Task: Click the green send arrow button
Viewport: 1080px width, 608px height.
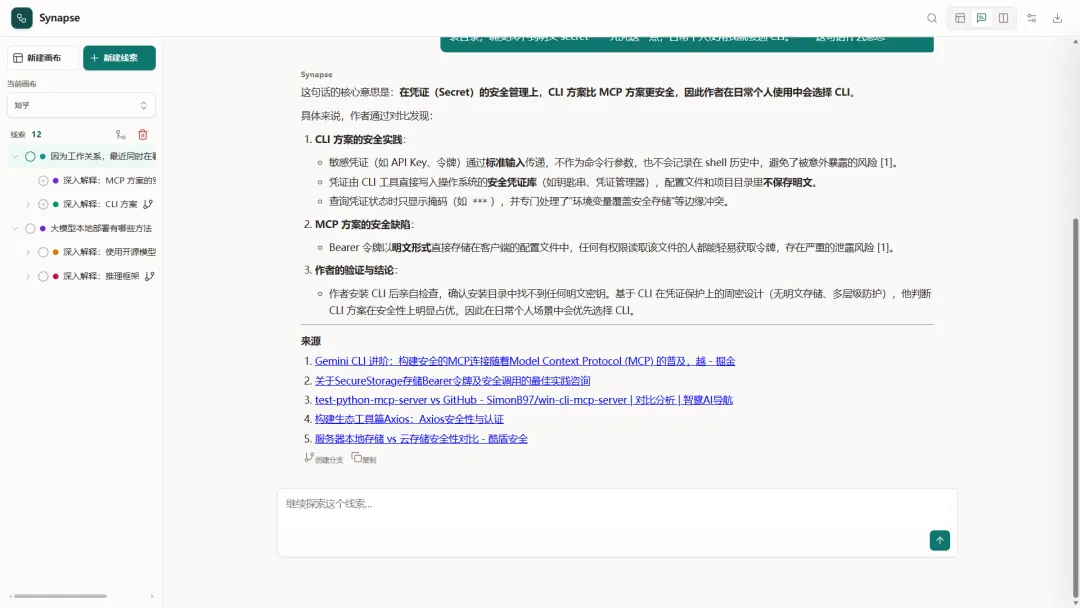Action: click(939, 541)
